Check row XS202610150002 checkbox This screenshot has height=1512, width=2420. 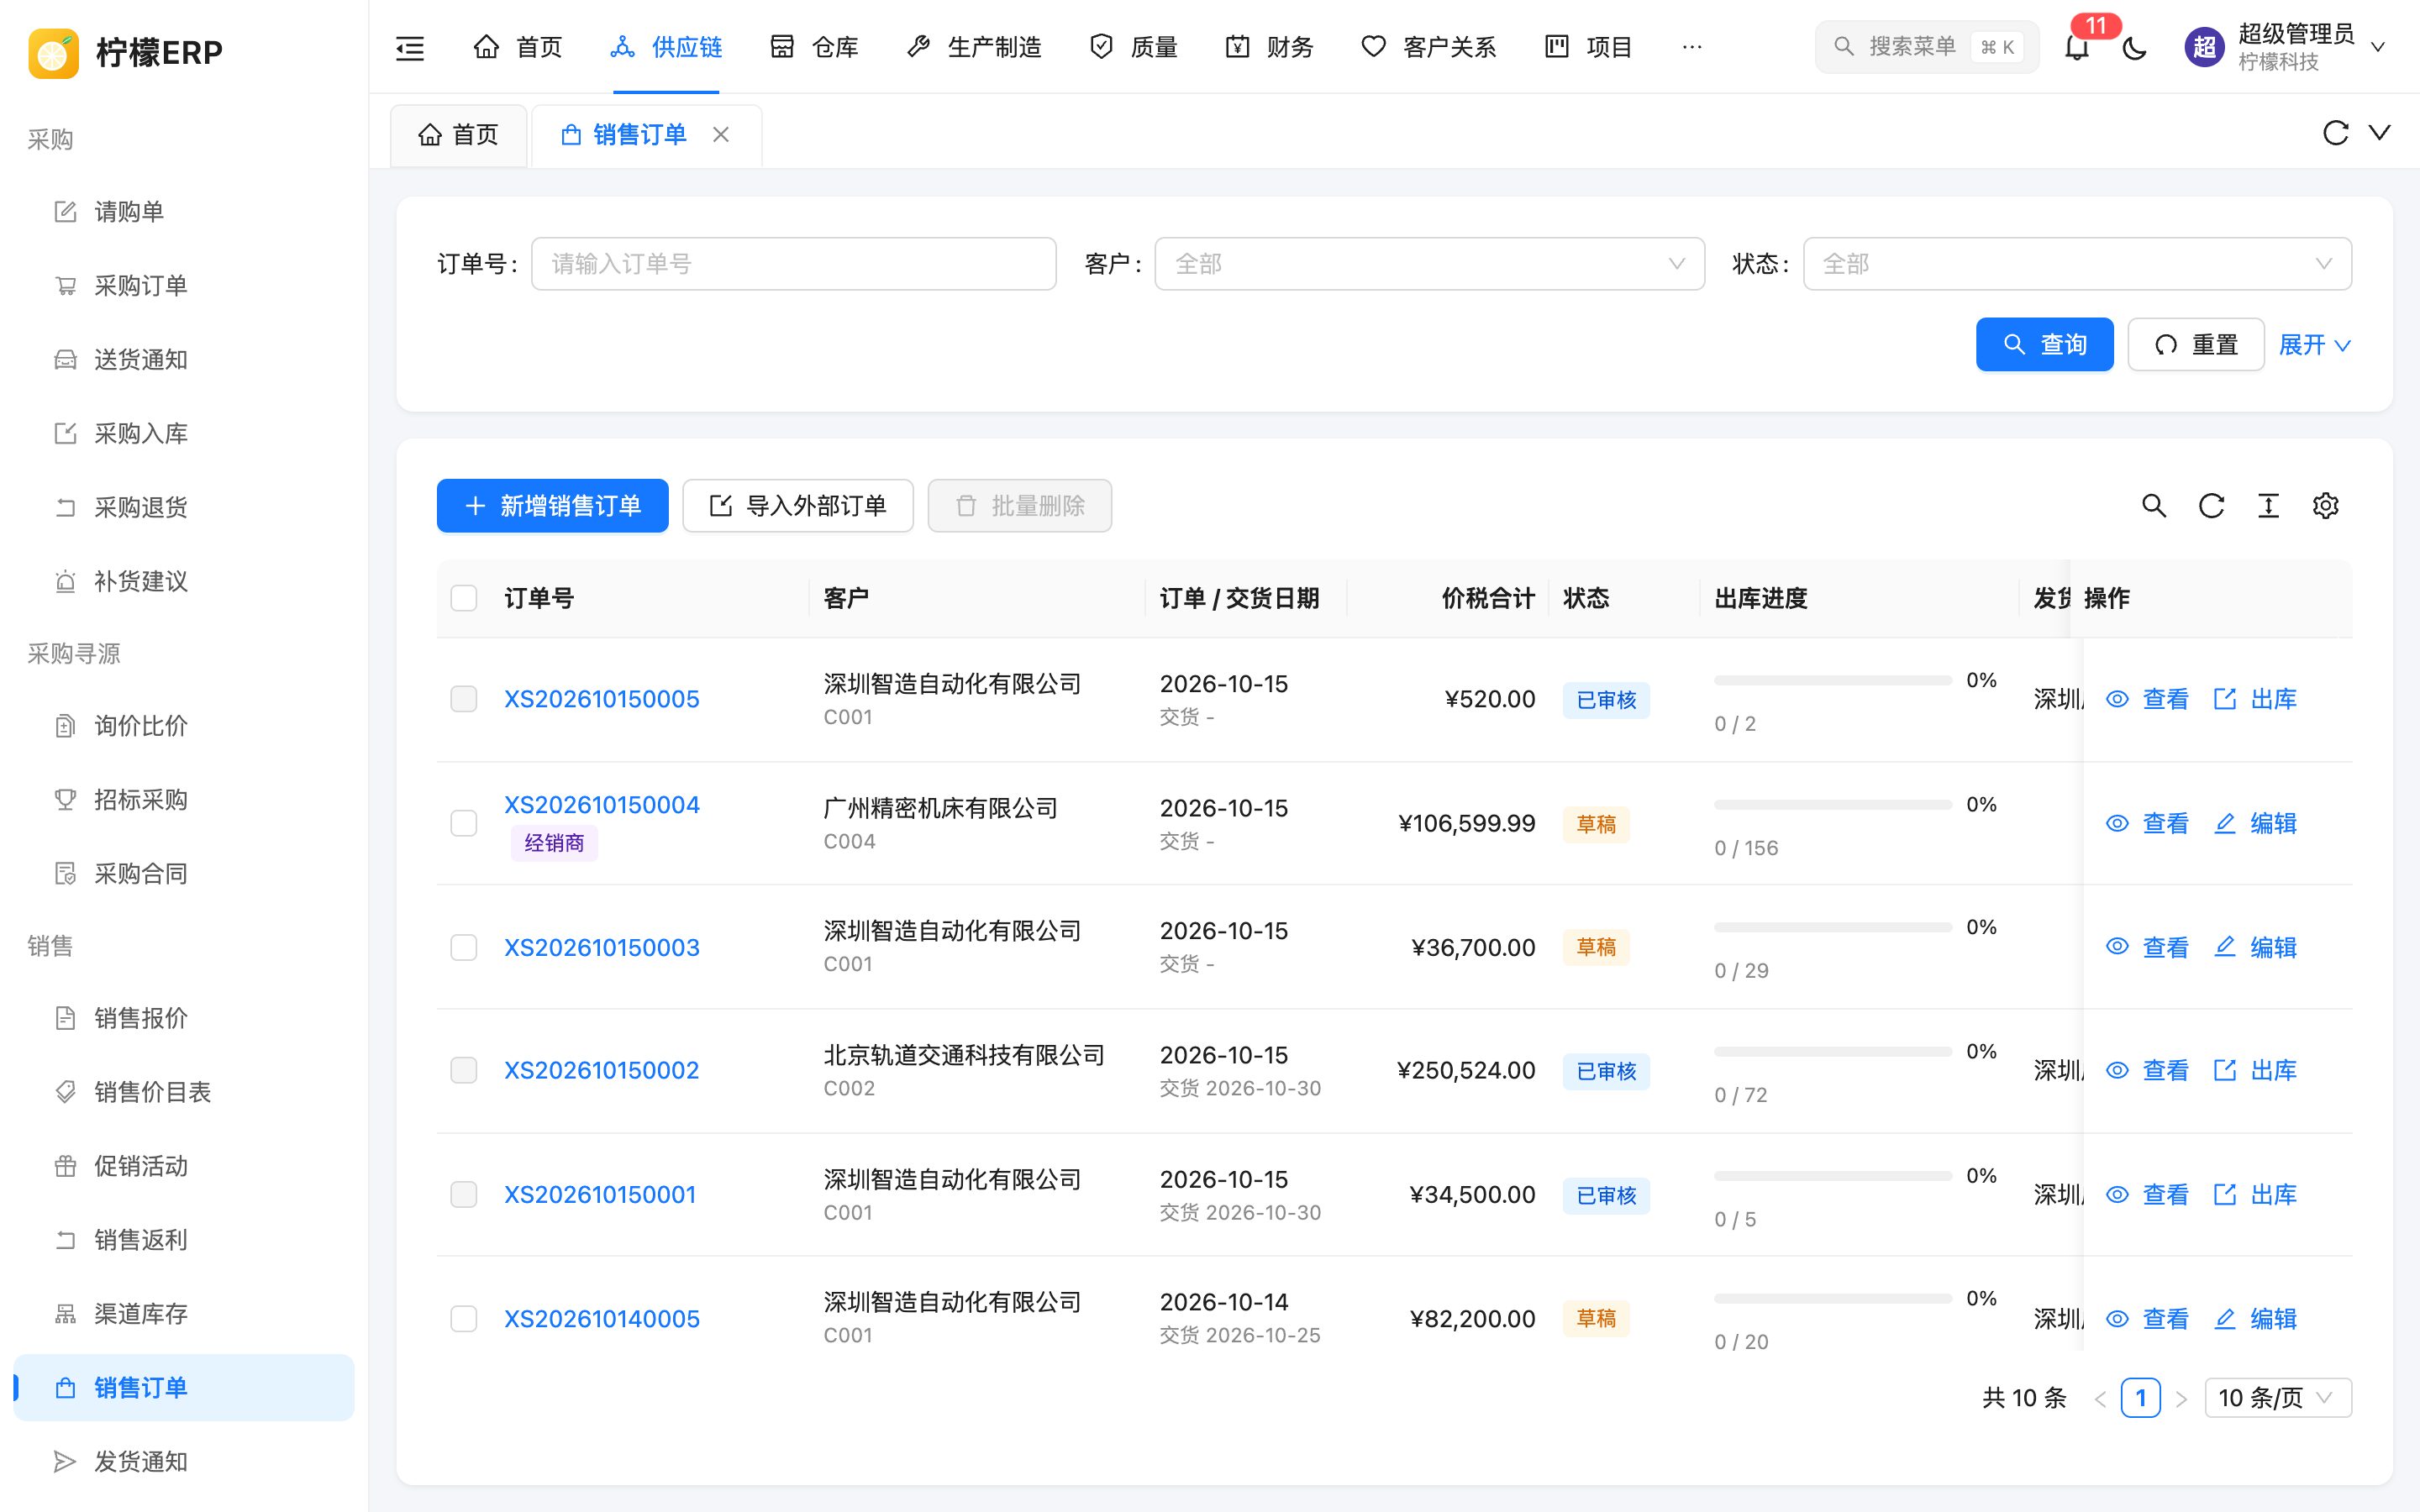[x=464, y=1070]
